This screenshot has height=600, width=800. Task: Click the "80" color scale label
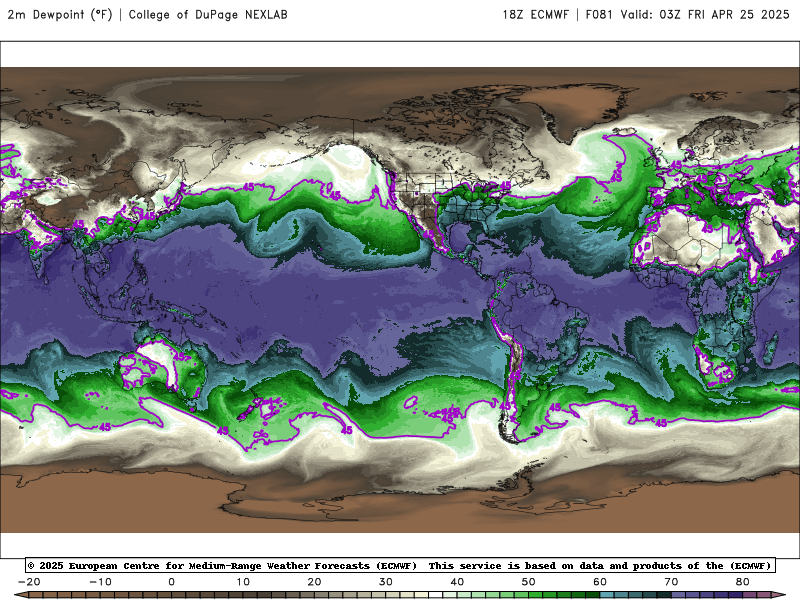coord(743,582)
